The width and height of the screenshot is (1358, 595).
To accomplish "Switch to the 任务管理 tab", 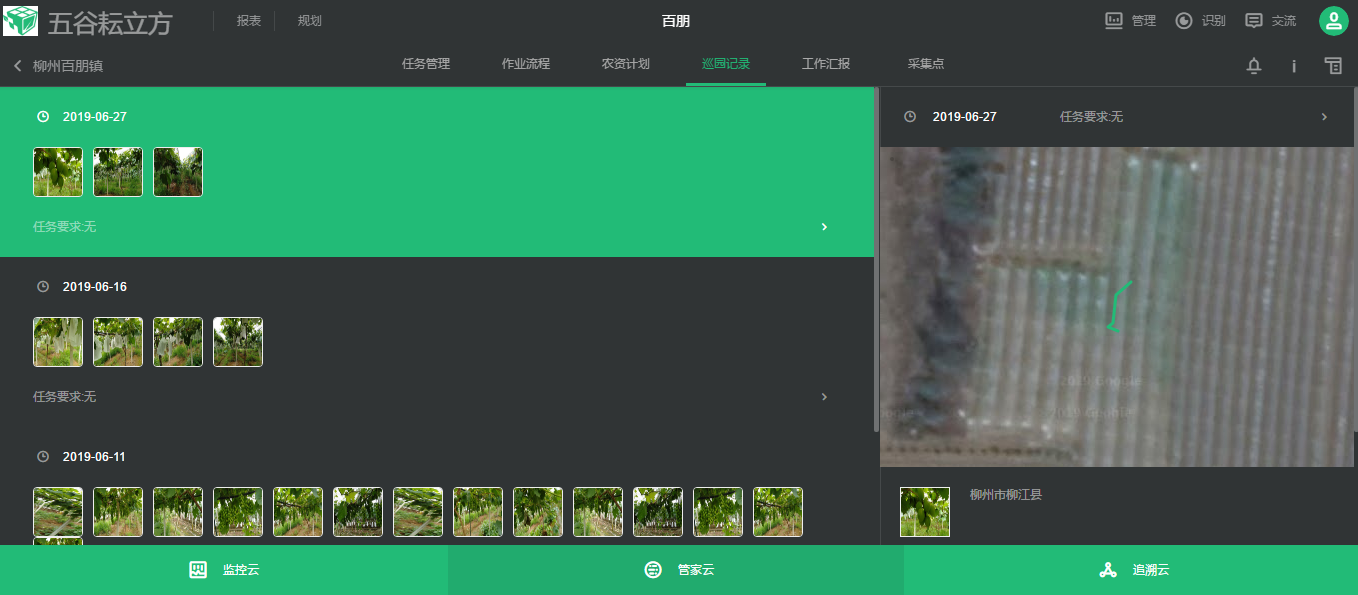I will point(424,62).
